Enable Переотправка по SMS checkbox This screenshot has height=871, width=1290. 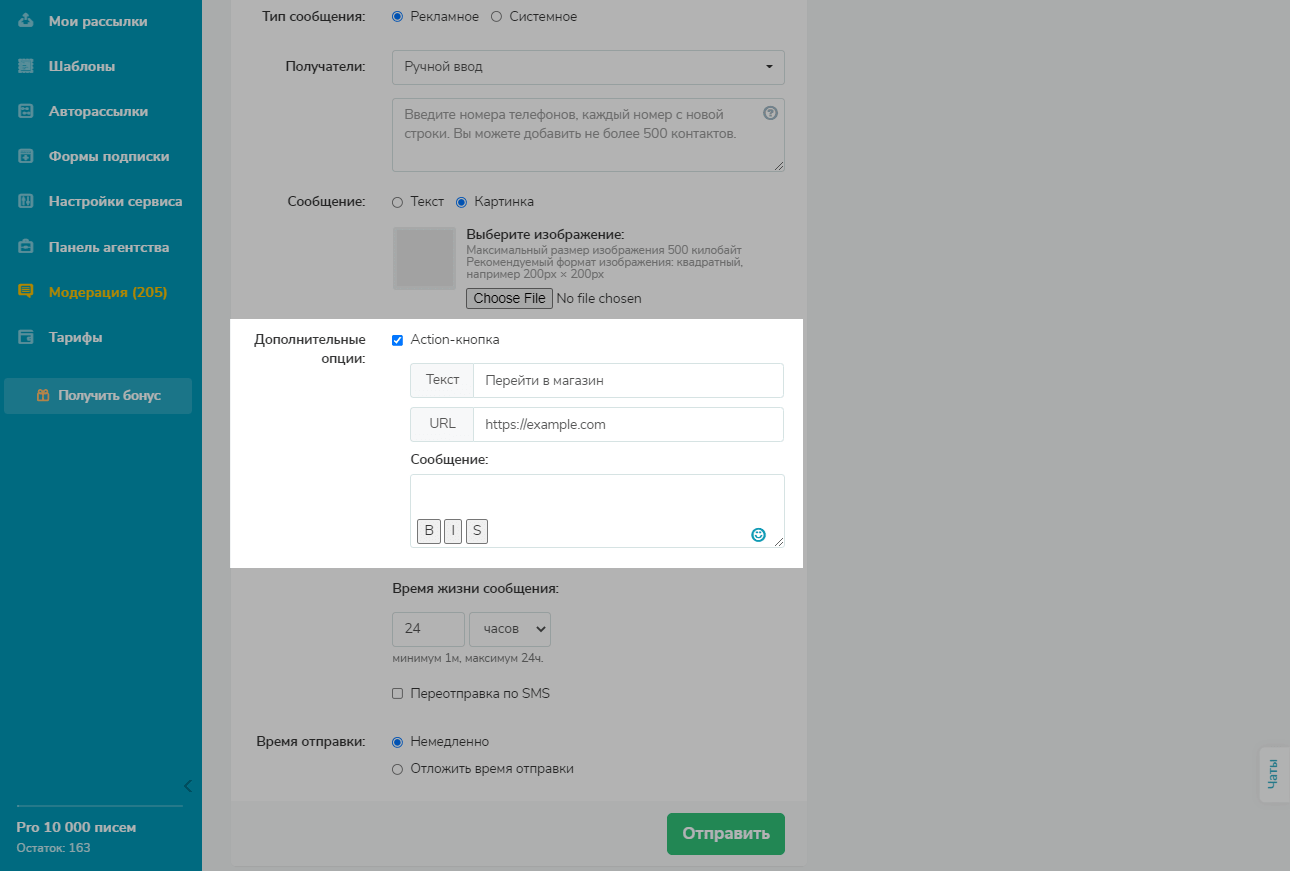point(397,694)
